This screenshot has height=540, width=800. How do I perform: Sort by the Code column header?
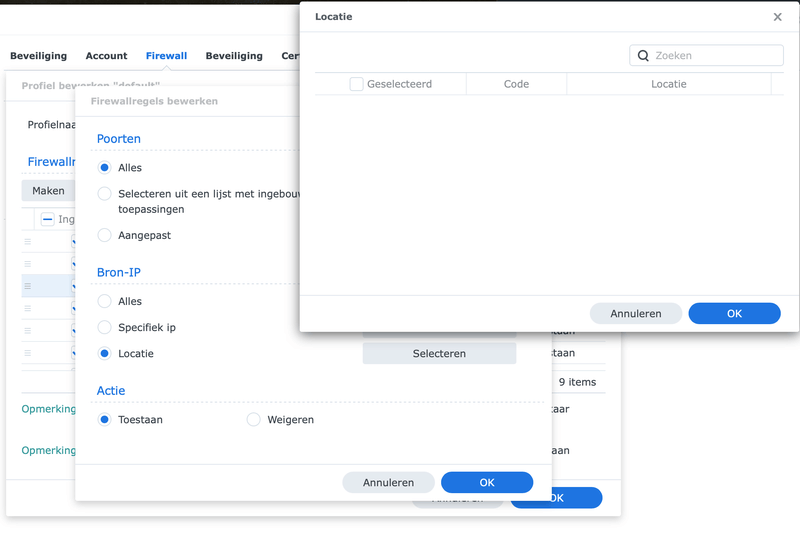(516, 84)
